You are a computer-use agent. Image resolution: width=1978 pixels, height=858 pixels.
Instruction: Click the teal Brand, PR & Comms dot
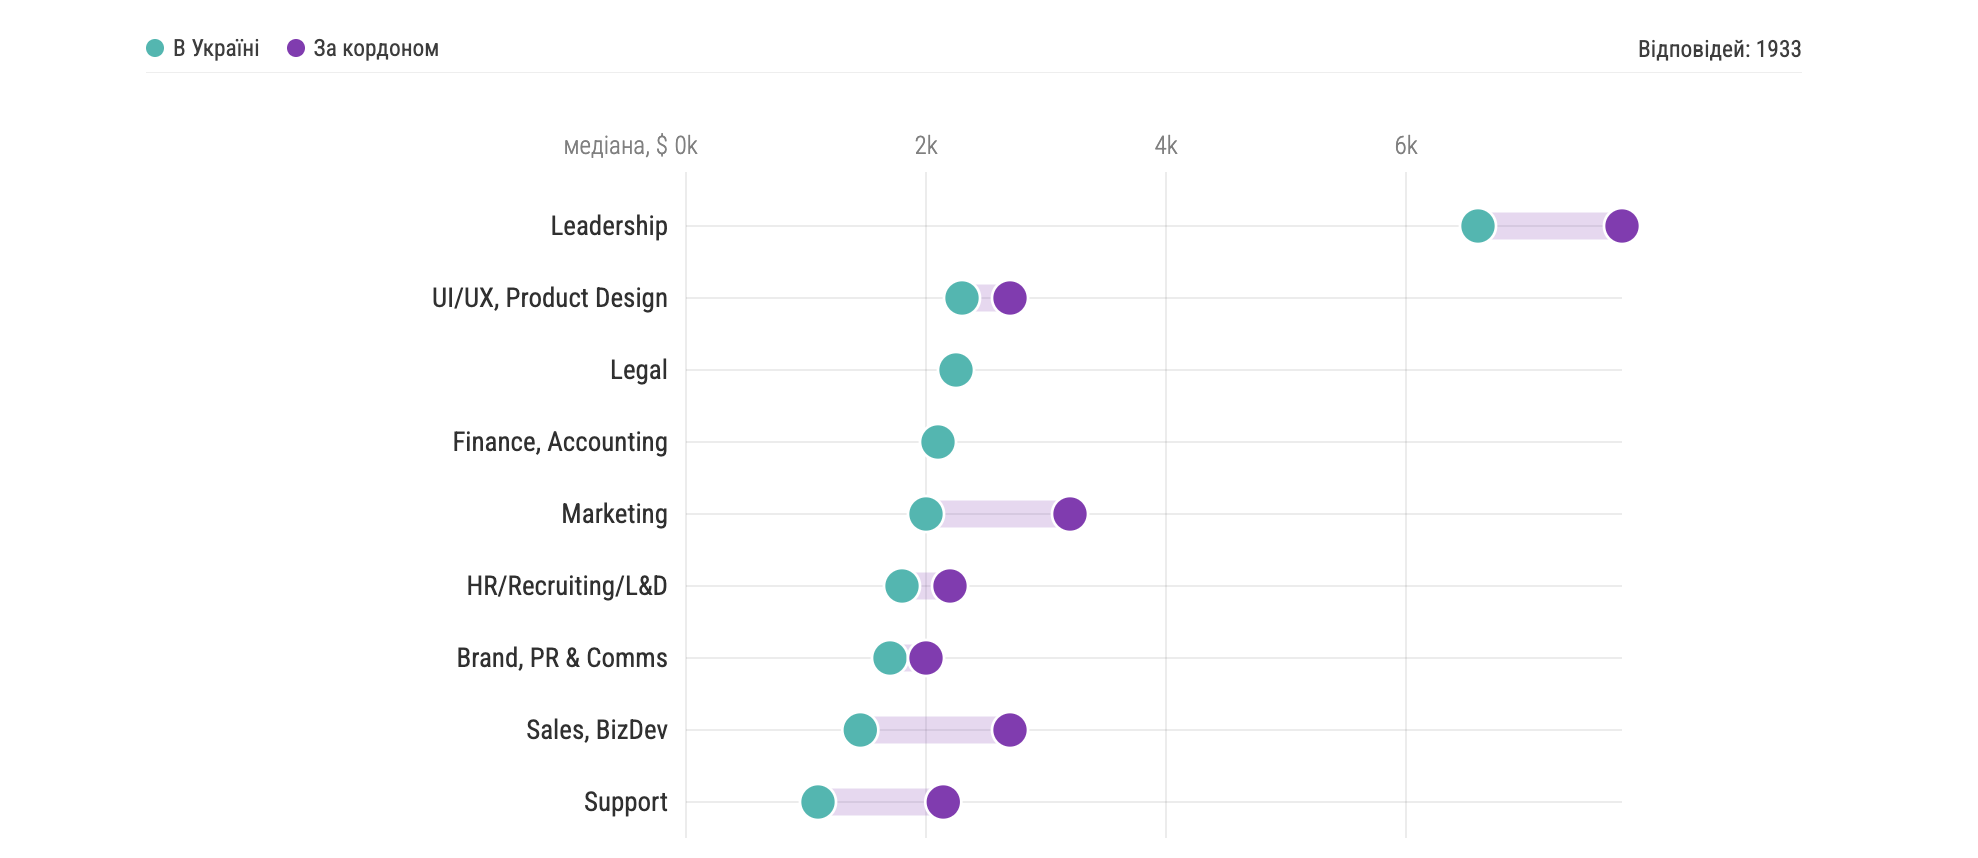[889, 658]
